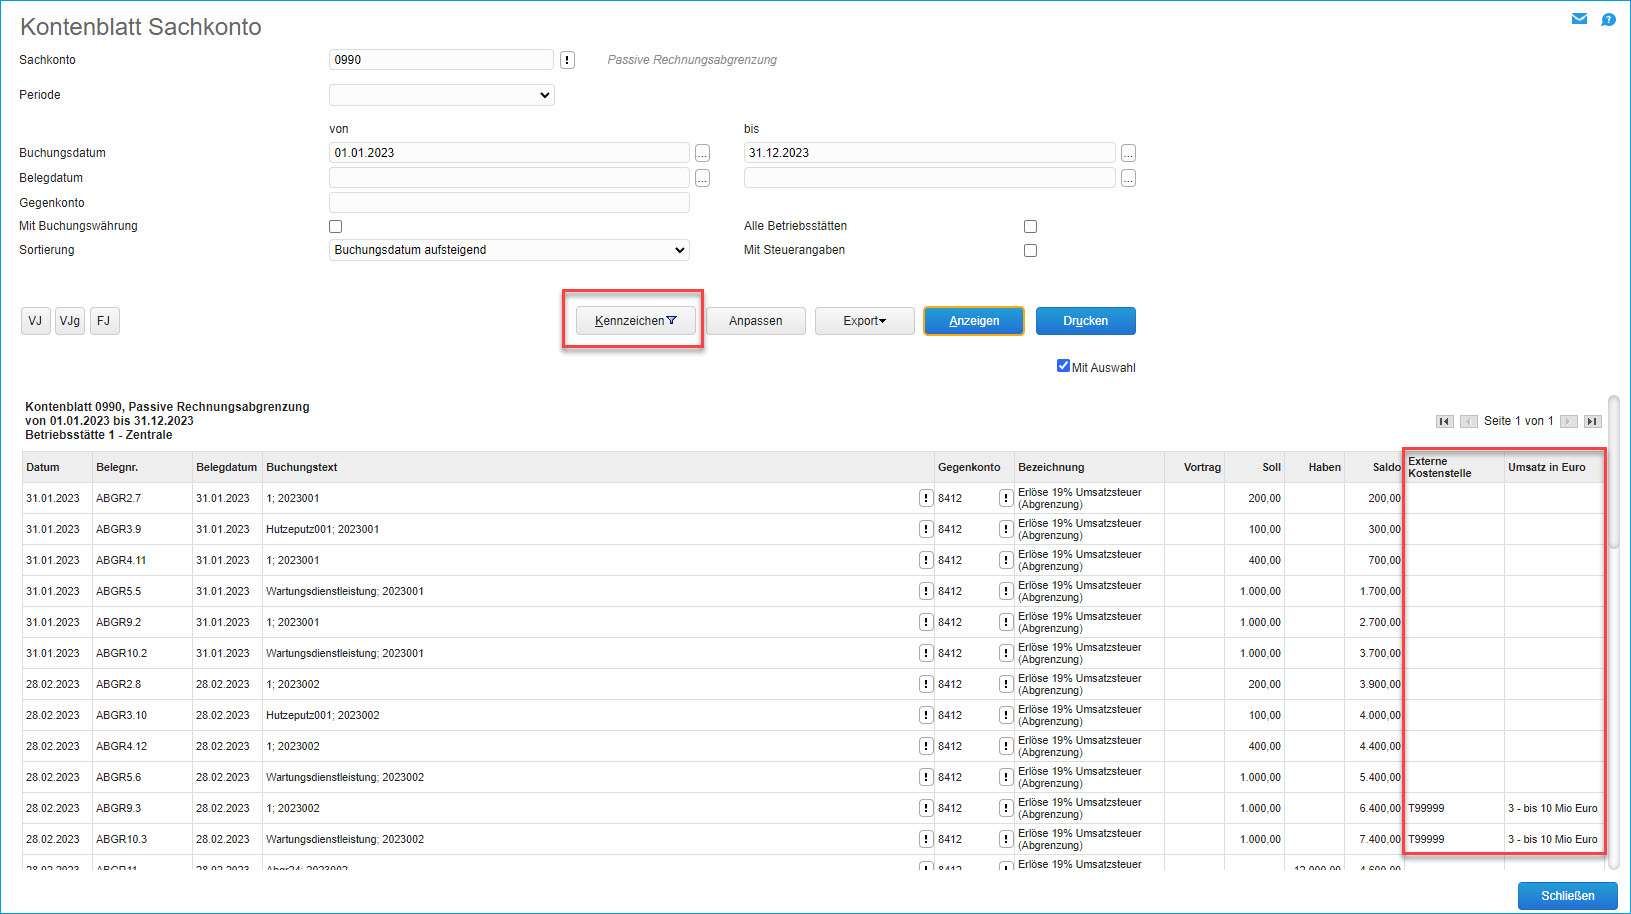This screenshot has height=914, width=1631.
Task: Open Sachkonto 0990 info icon
Action: pyautogui.click(x=567, y=60)
